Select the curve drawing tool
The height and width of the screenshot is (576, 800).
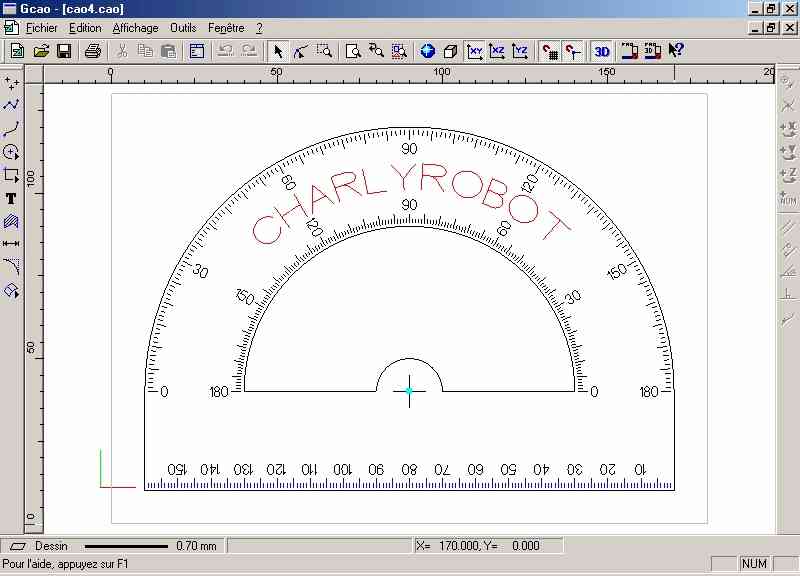pos(11,129)
